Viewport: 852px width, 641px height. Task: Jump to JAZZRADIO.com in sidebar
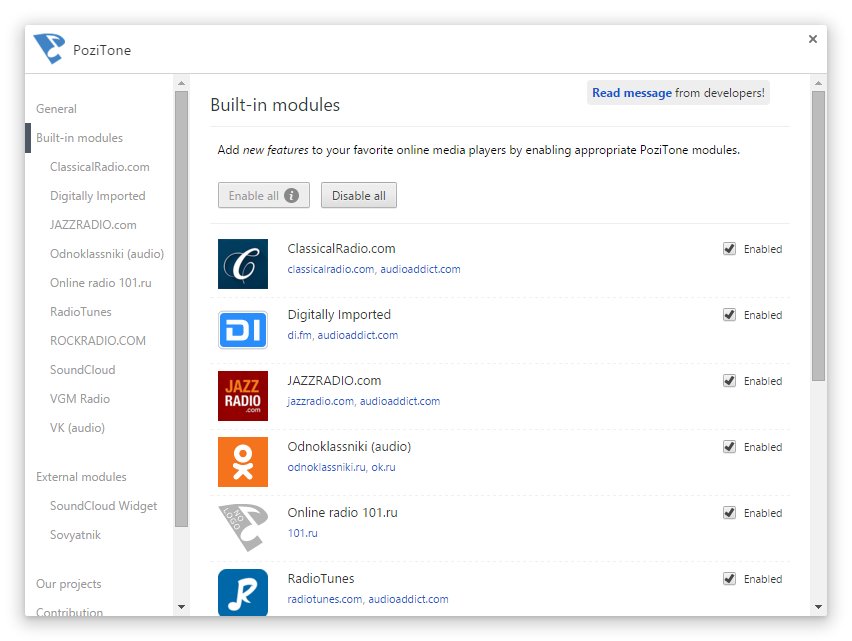93,225
